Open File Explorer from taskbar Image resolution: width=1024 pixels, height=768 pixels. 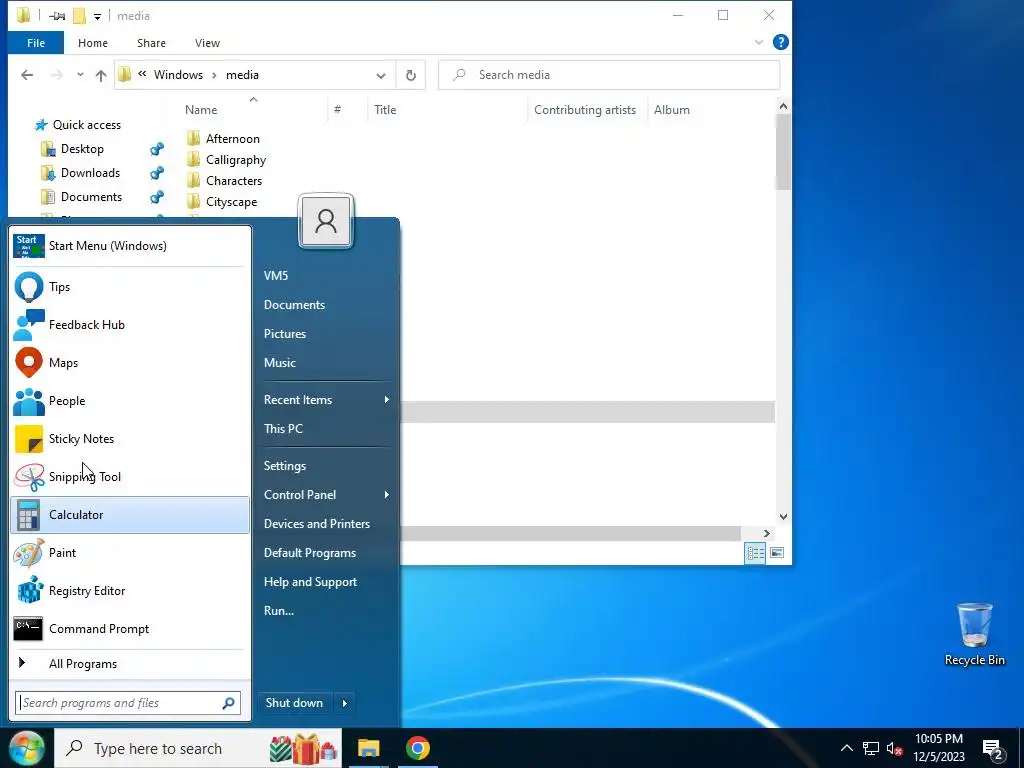(368, 748)
